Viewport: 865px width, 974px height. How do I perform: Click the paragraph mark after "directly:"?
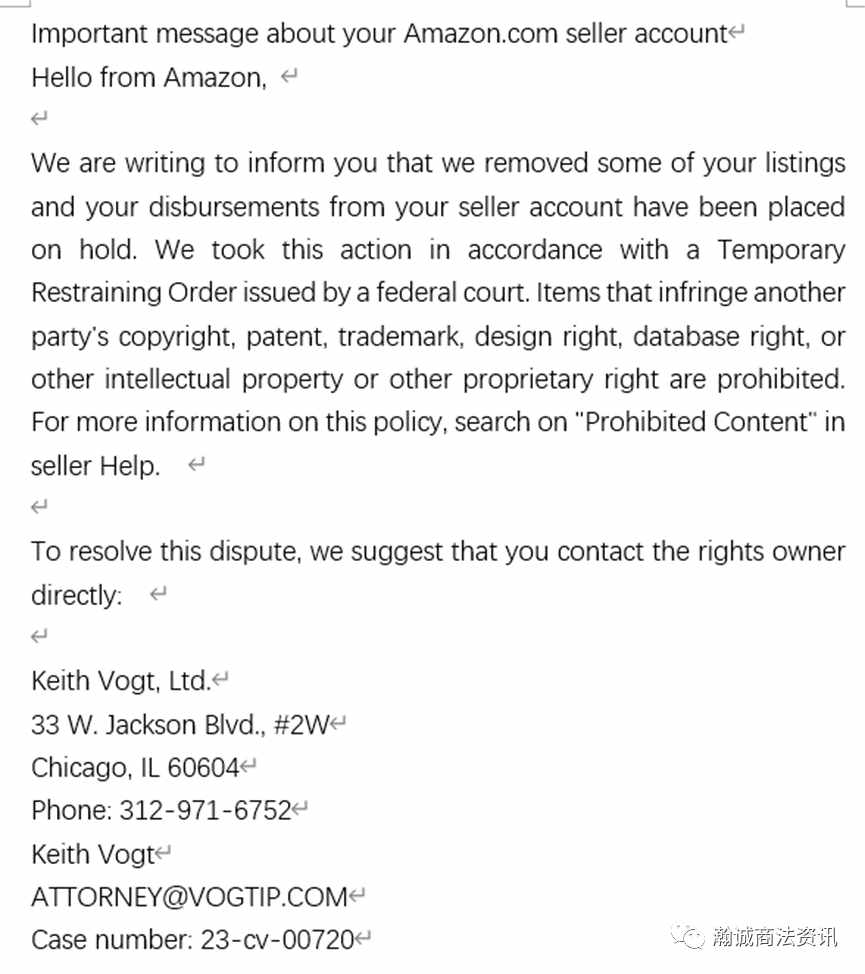(x=158, y=594)
